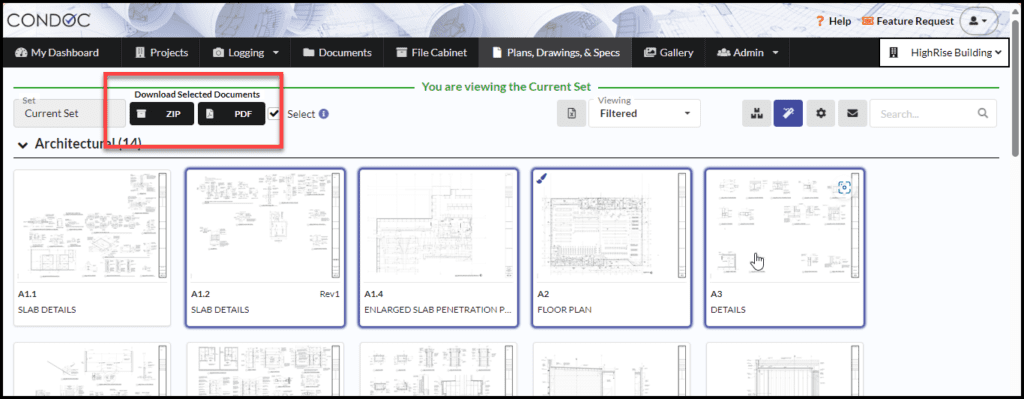Uncheck the Select checkbox
Image resolution: width=1024 pixels, height=399 pixels.
tap(274, 114)
